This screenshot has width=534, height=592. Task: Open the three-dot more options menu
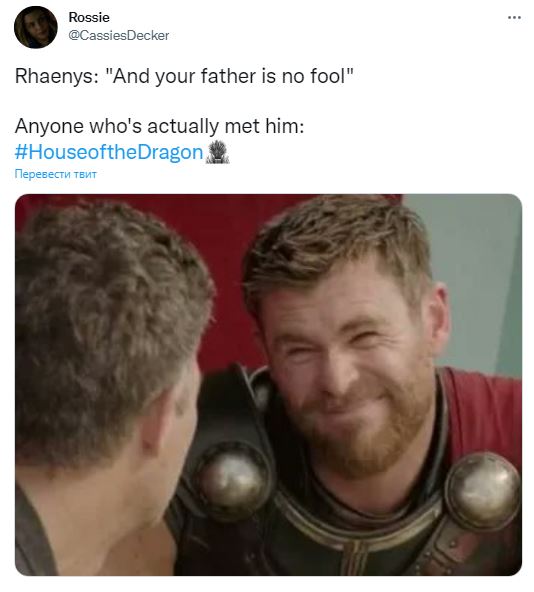point(514,17)
